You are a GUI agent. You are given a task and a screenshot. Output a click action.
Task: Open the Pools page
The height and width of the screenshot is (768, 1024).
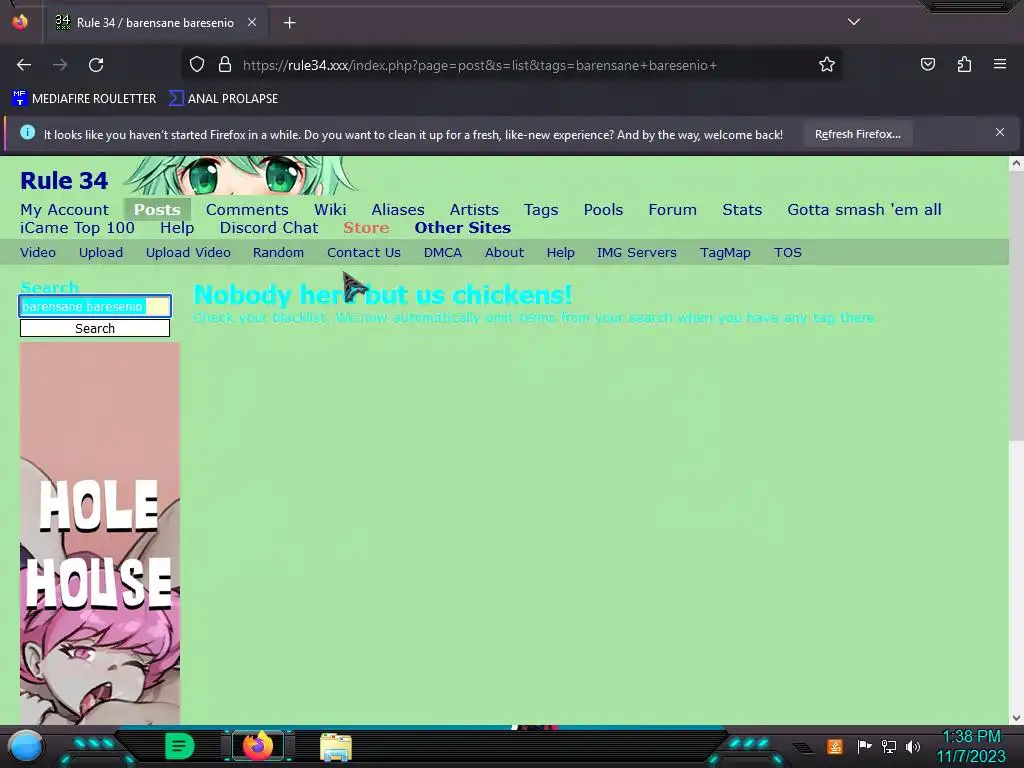603,210
